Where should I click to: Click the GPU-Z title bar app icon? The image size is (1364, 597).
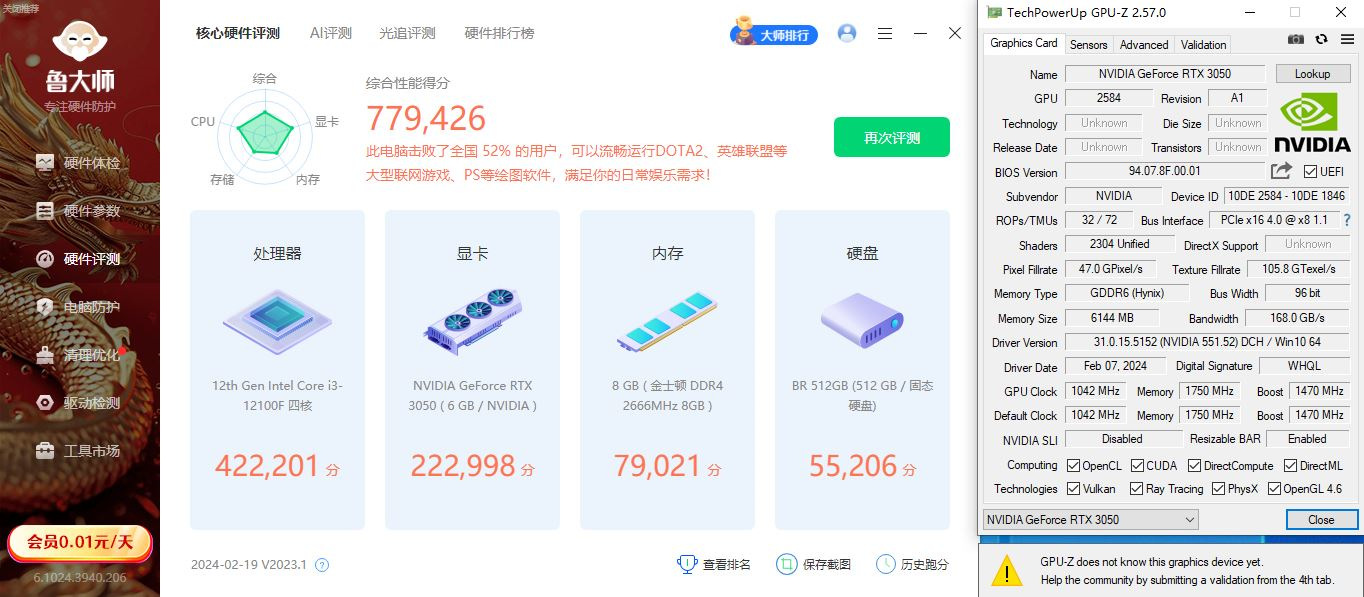pyautogui.click(x=994, y=12)
